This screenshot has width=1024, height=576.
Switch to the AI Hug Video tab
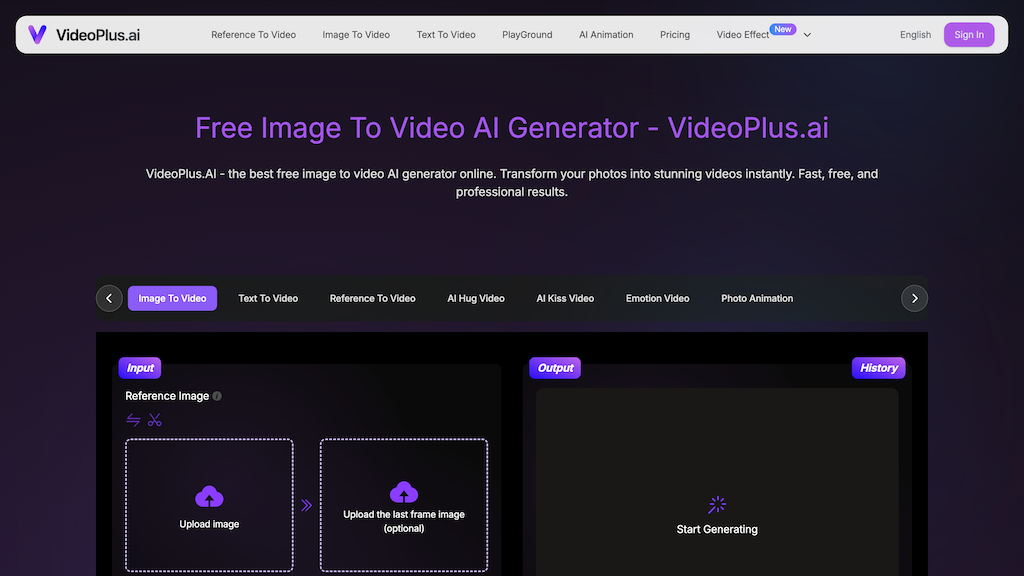pos(475,298)
